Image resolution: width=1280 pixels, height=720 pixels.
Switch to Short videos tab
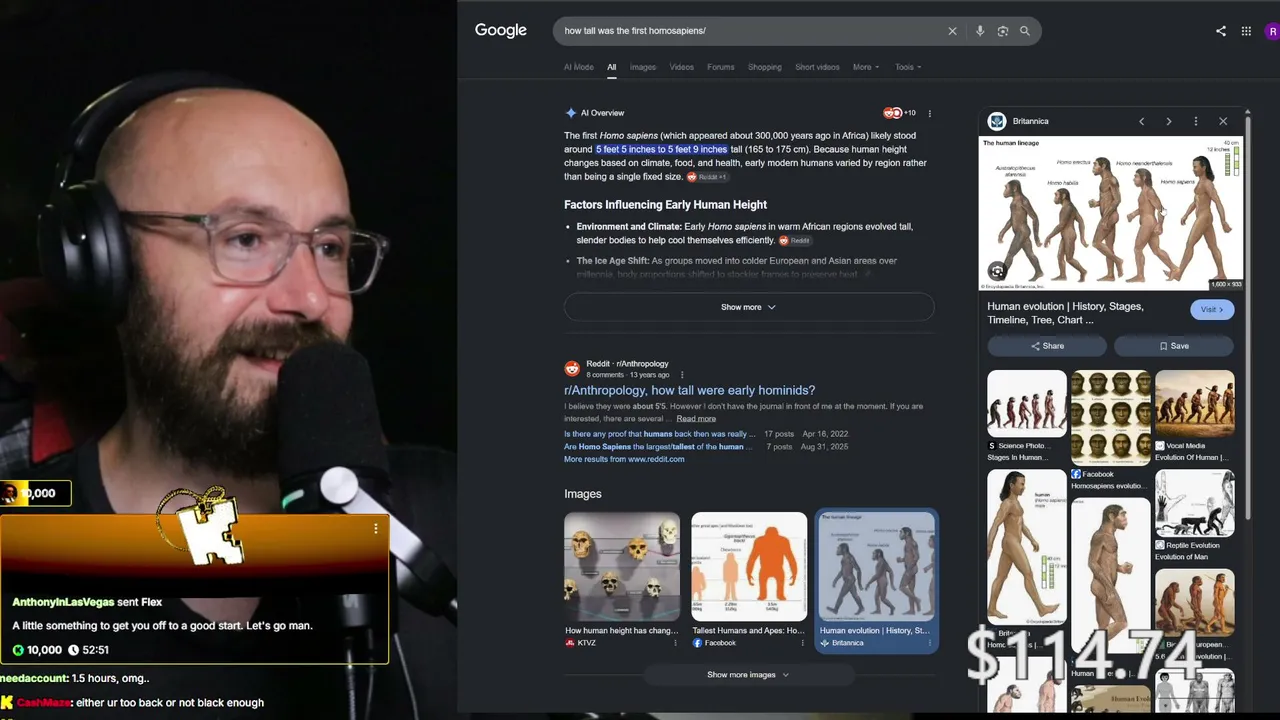click(817, 67)
